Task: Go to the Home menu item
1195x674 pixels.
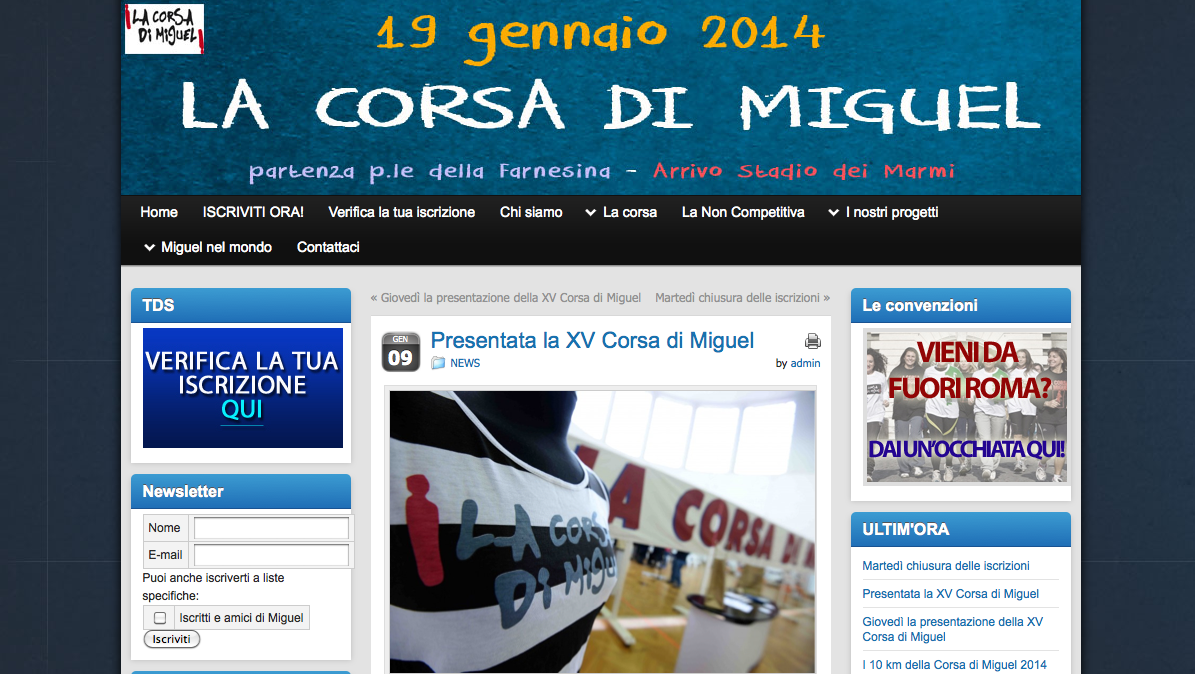Action: pos(159,212)
